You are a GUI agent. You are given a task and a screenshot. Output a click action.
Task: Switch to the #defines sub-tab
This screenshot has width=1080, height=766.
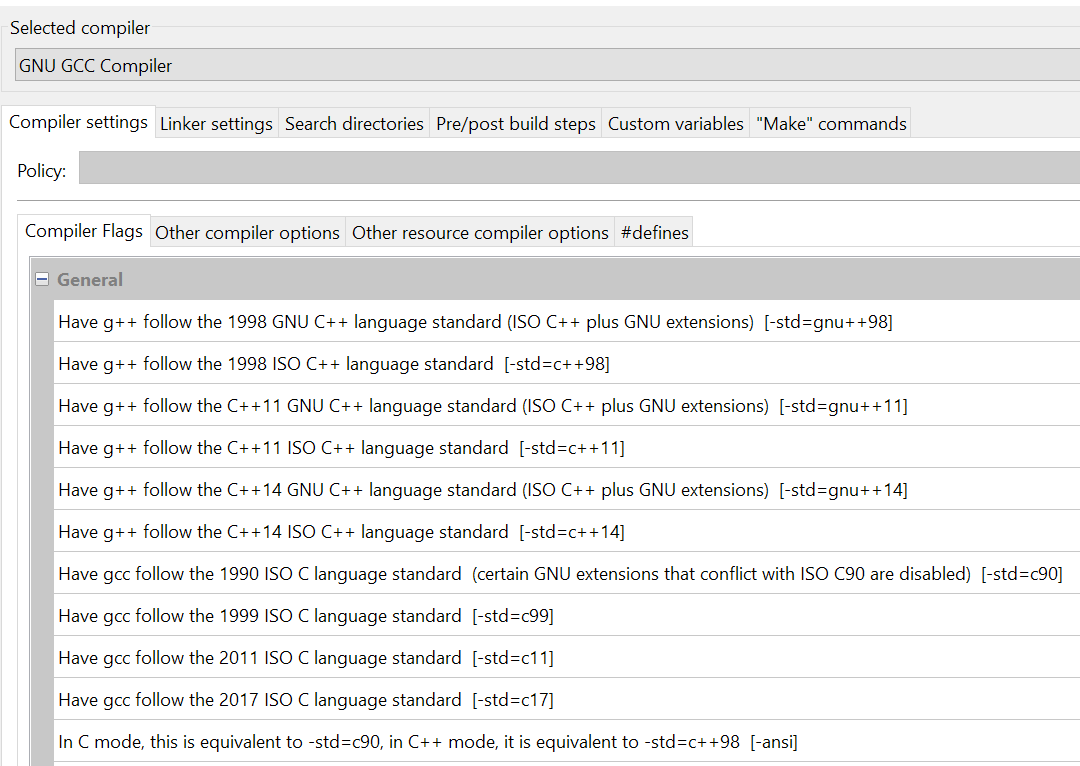[x=654, y=233]
